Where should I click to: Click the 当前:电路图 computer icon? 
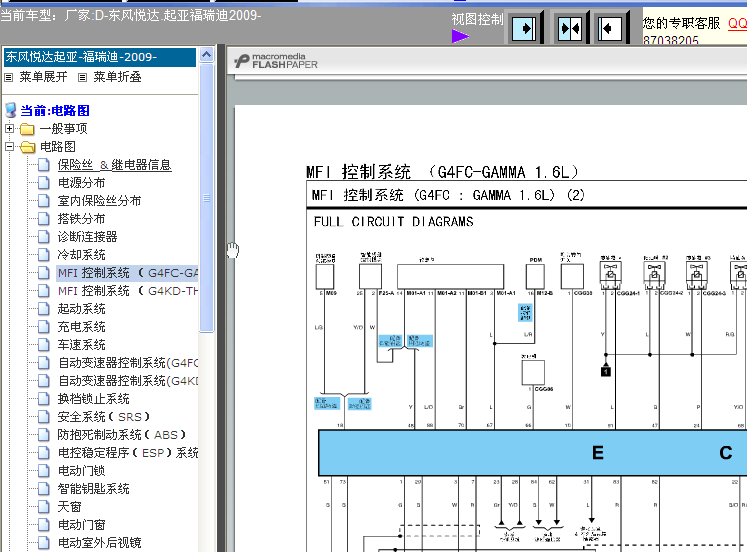point(10,110)
